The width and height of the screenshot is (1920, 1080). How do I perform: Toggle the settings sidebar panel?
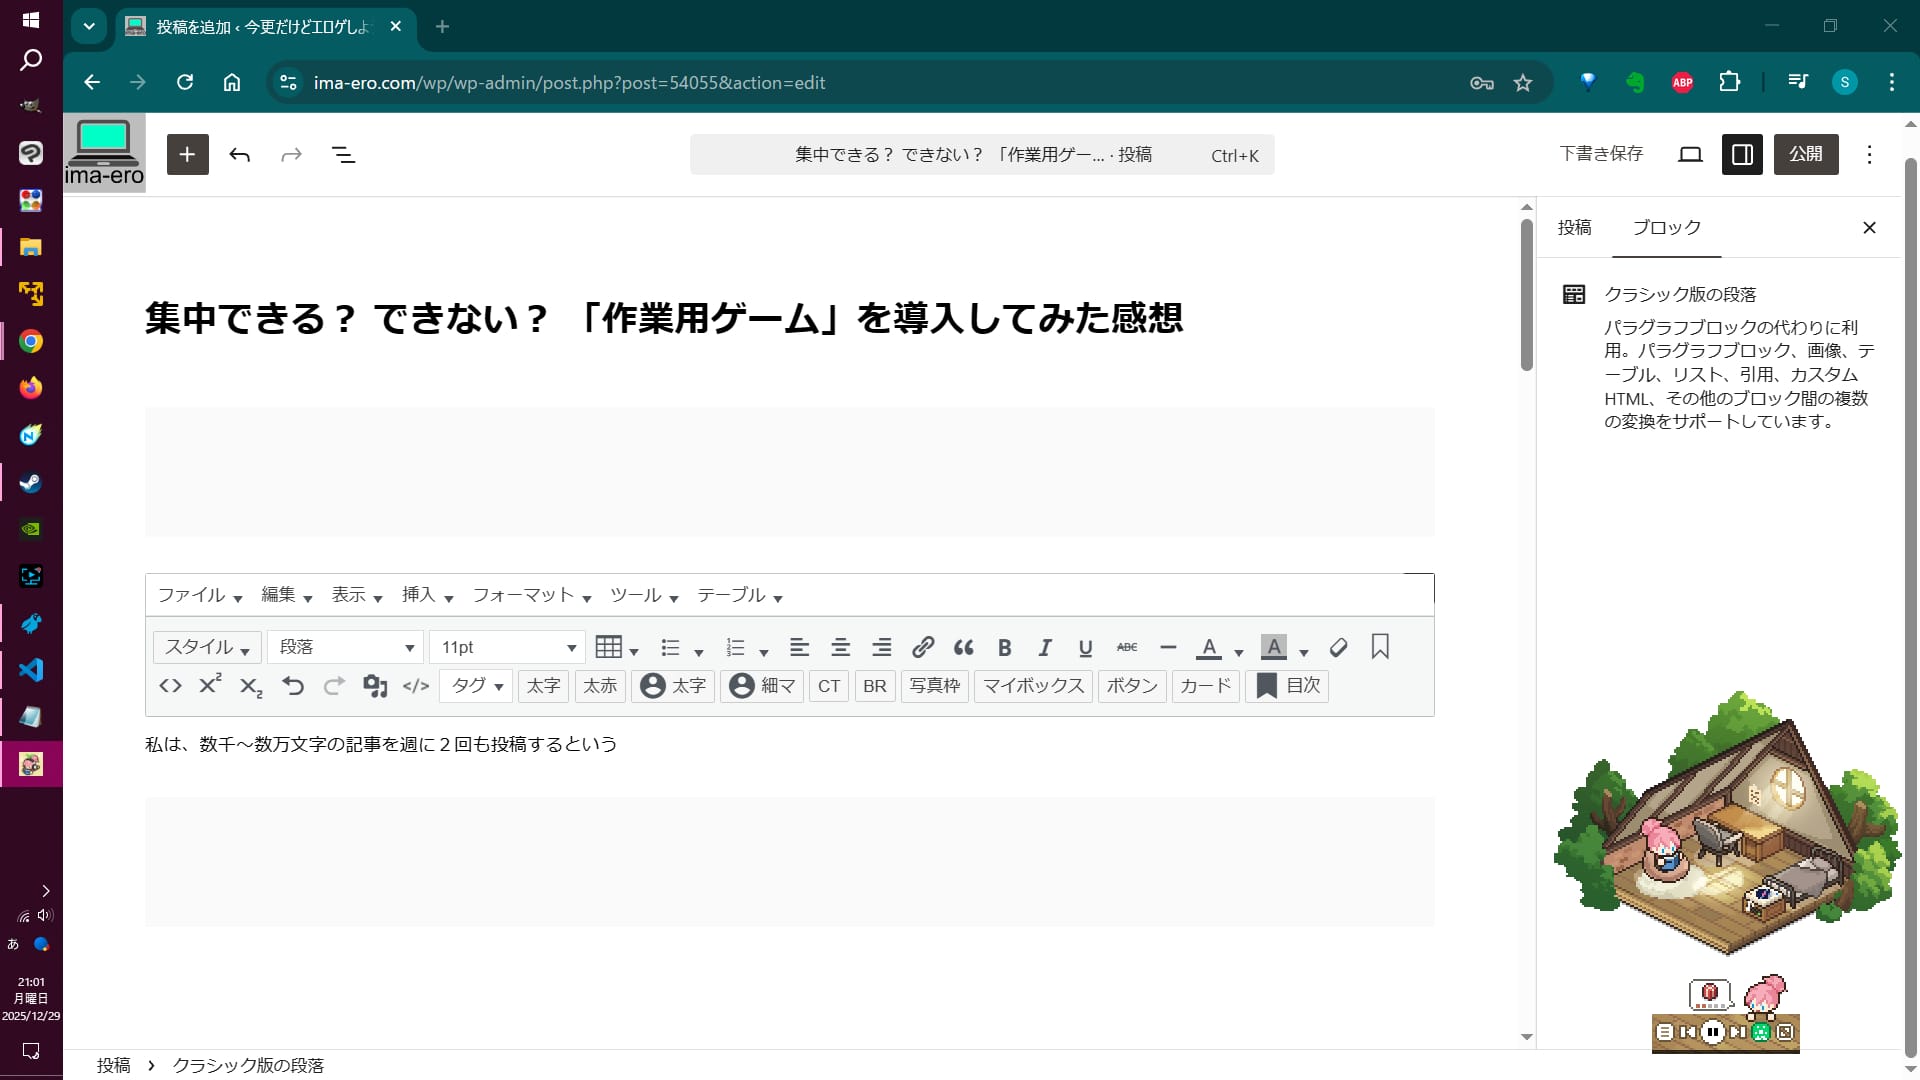(x=1741, y=154)
